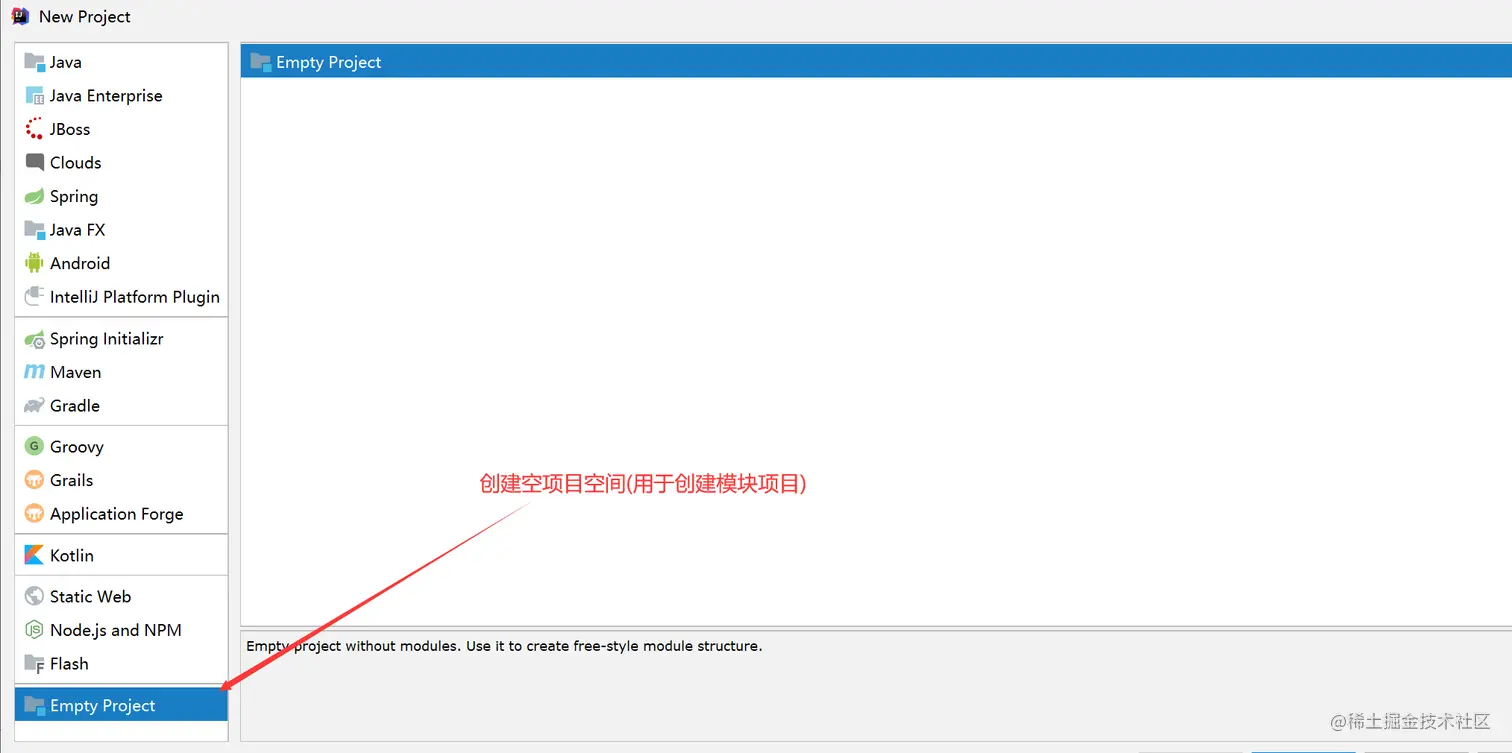
Task: Select Gradle project type
Action: [x=121, y=406]
